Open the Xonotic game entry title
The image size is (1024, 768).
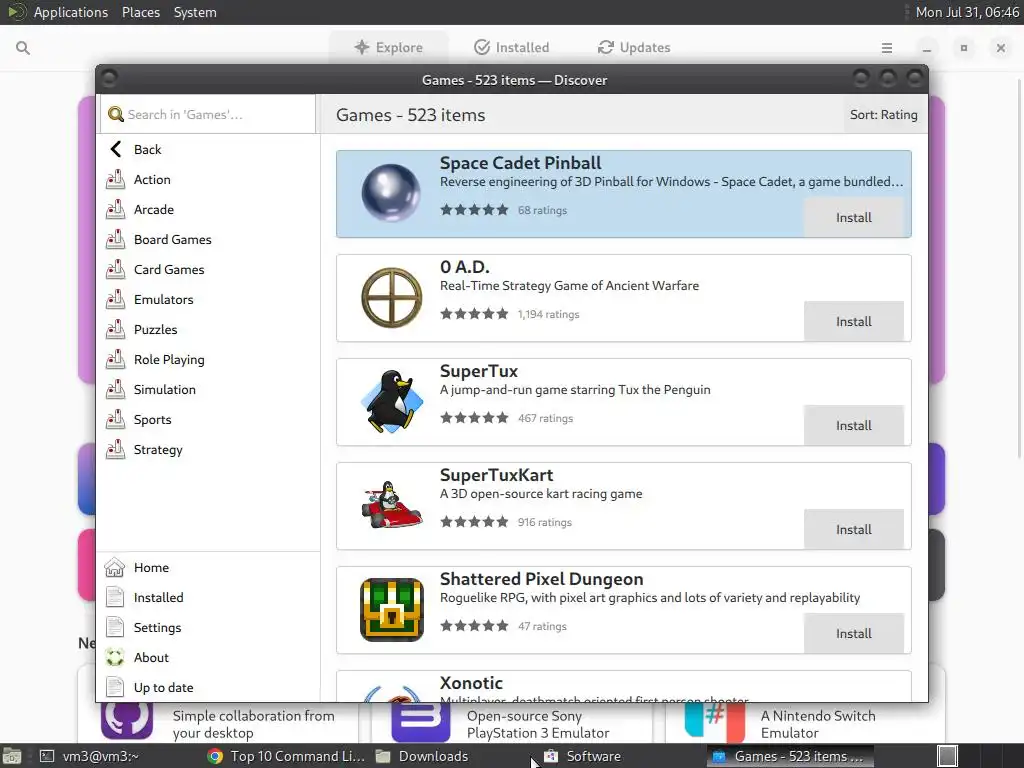coord(471,683)
